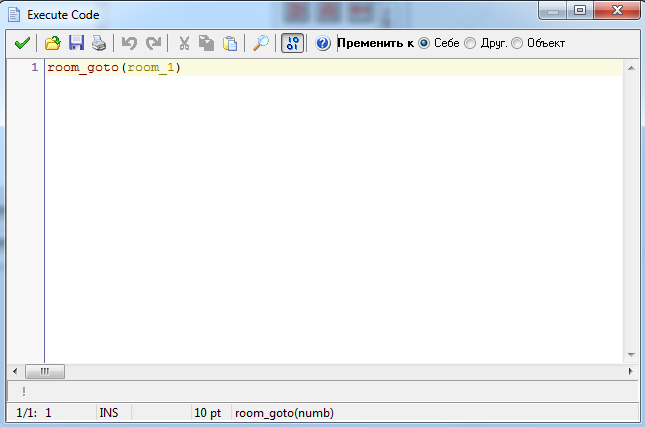This screenshot has height=427, width=645.
Task: Select the Друг. radio option
Action: click(470, 43)
